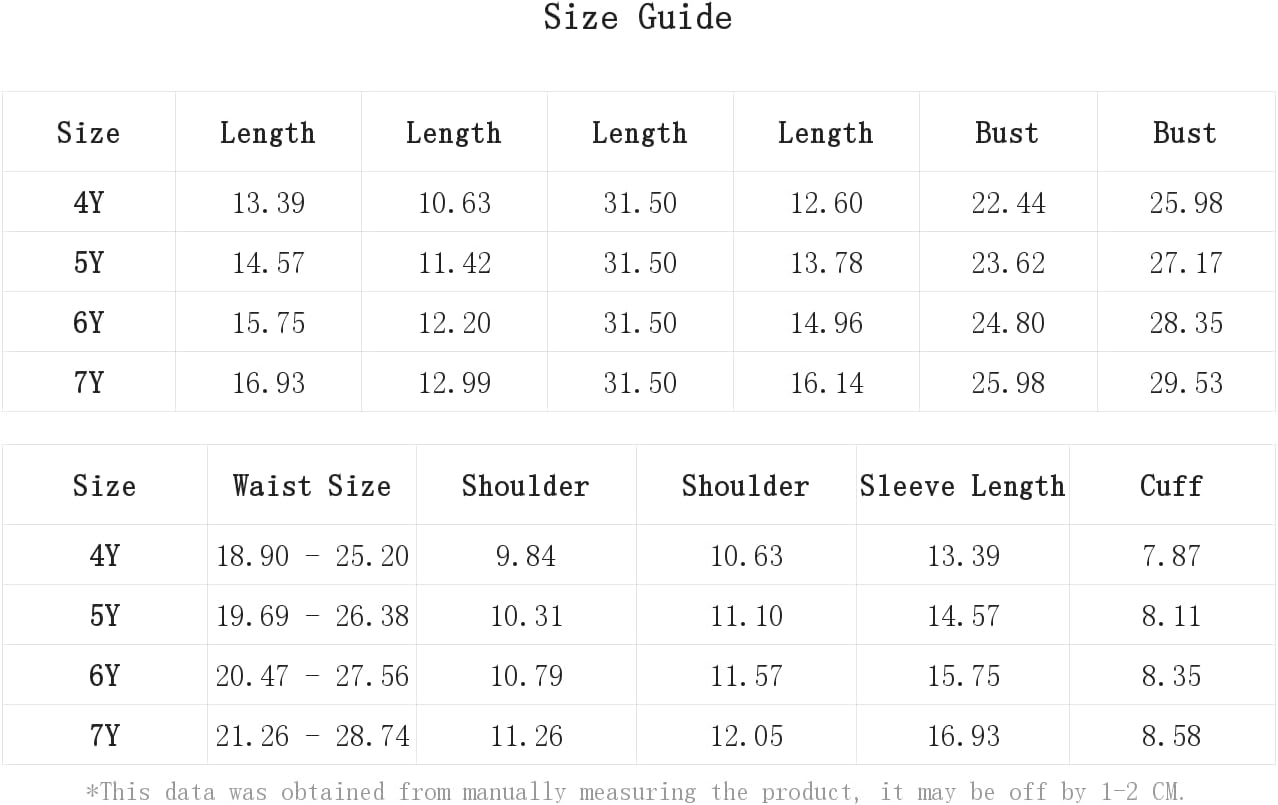Select the 29.53 bust value
The width and height of the screenshot is (1278, 805).
1186,383
